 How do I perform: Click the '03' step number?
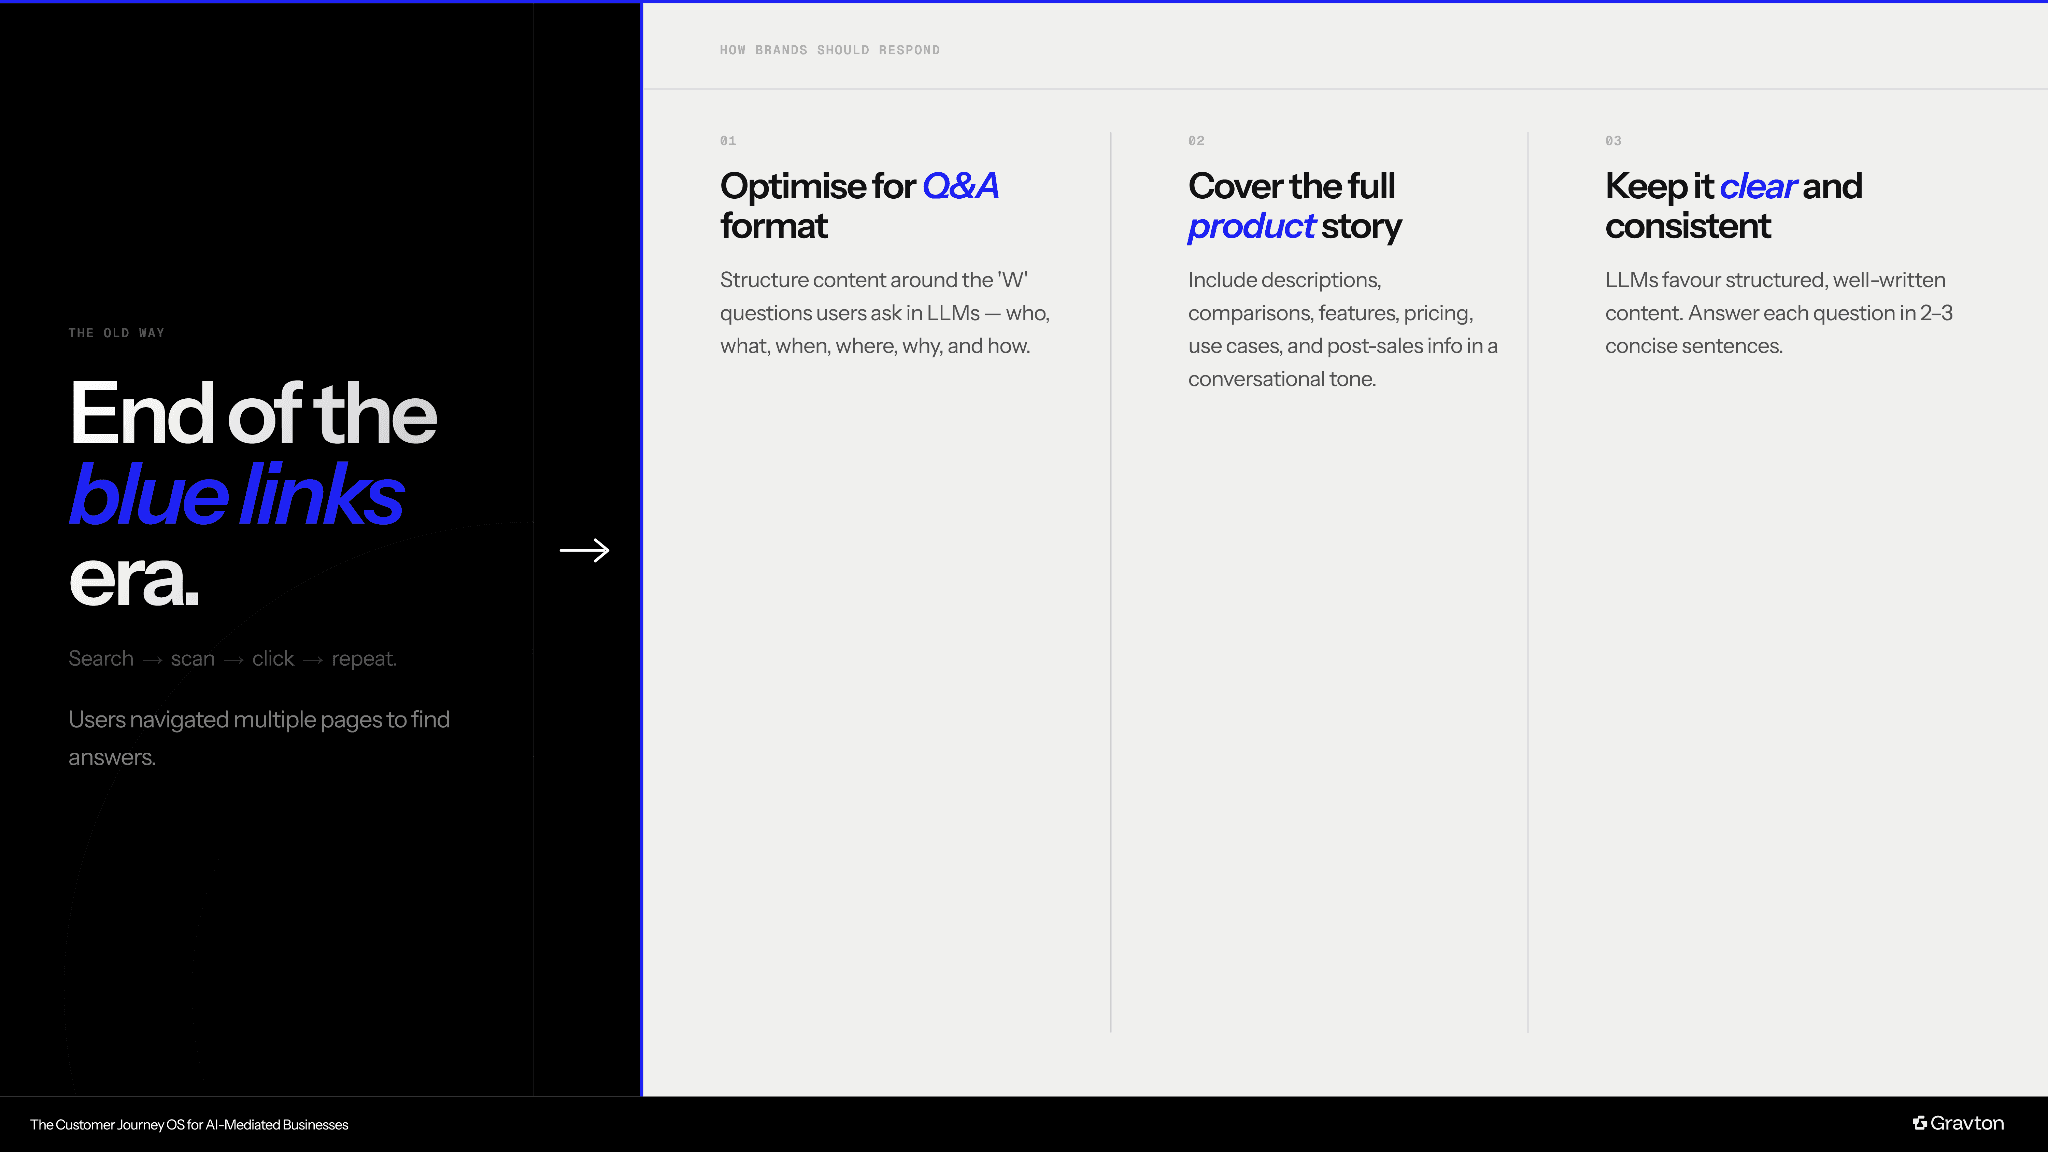click(x=1613, y=141)
